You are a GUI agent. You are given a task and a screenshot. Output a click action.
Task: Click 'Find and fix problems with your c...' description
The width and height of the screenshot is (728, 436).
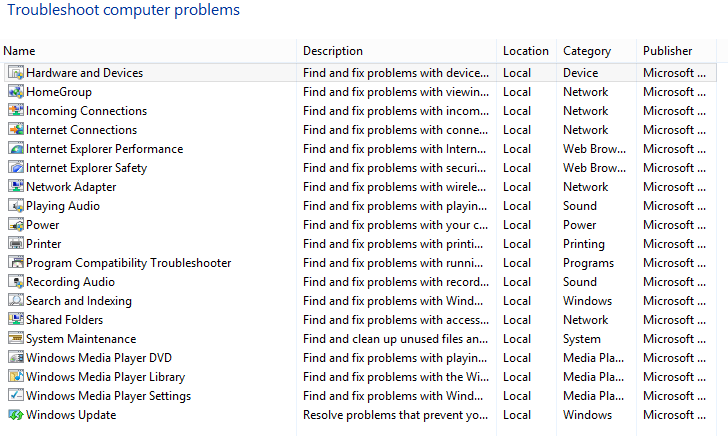click(x=396, y=225)
